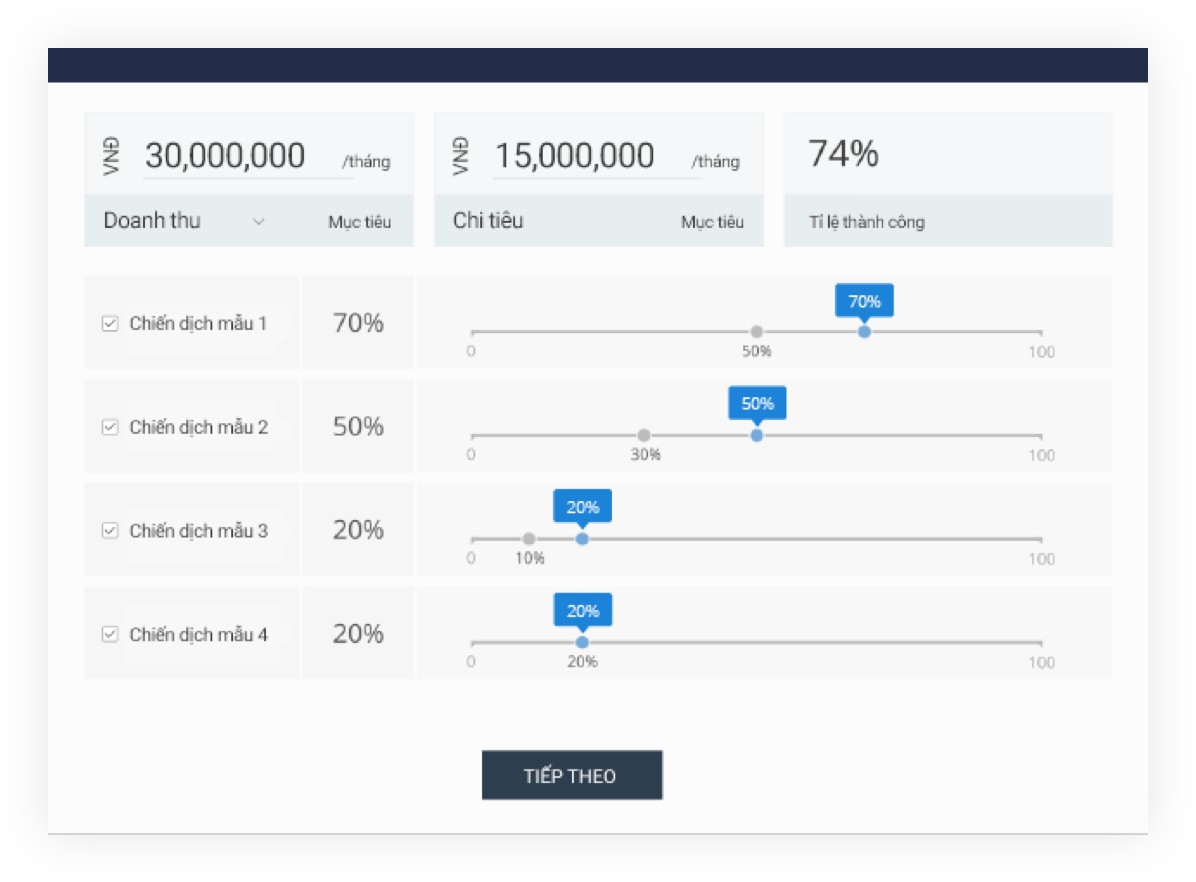1196x882 pixels.
Task: Click campaign 3 blue 20% slider handle
Action: click(x=582, y=539)
